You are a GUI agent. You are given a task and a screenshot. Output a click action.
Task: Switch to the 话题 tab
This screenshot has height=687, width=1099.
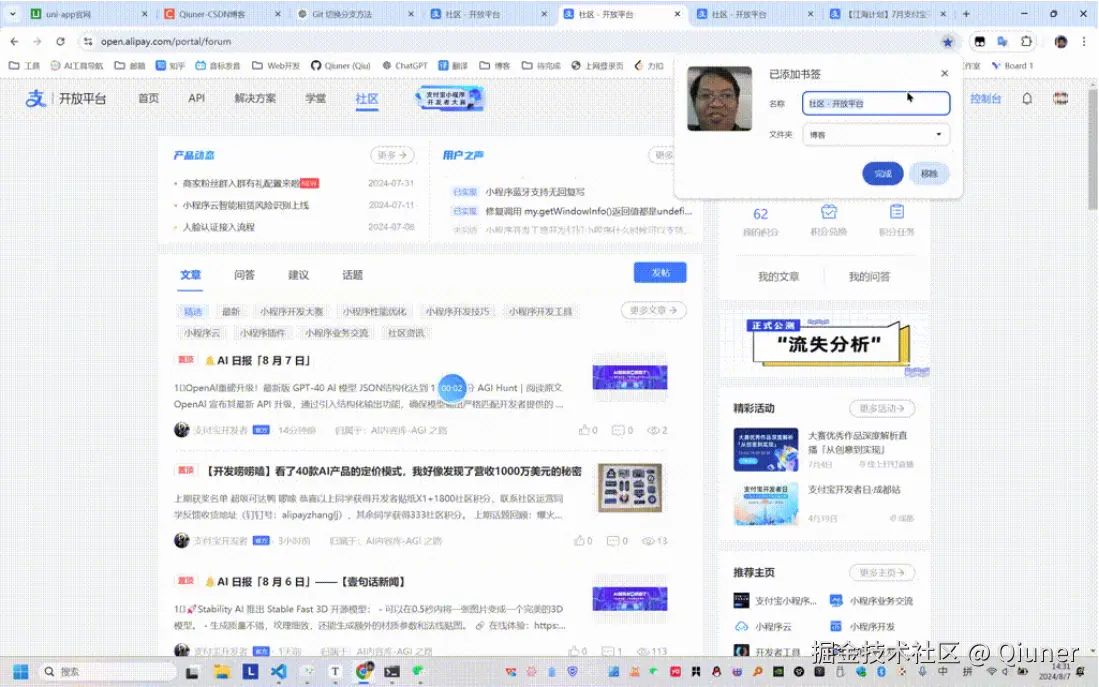pos(353,276)
